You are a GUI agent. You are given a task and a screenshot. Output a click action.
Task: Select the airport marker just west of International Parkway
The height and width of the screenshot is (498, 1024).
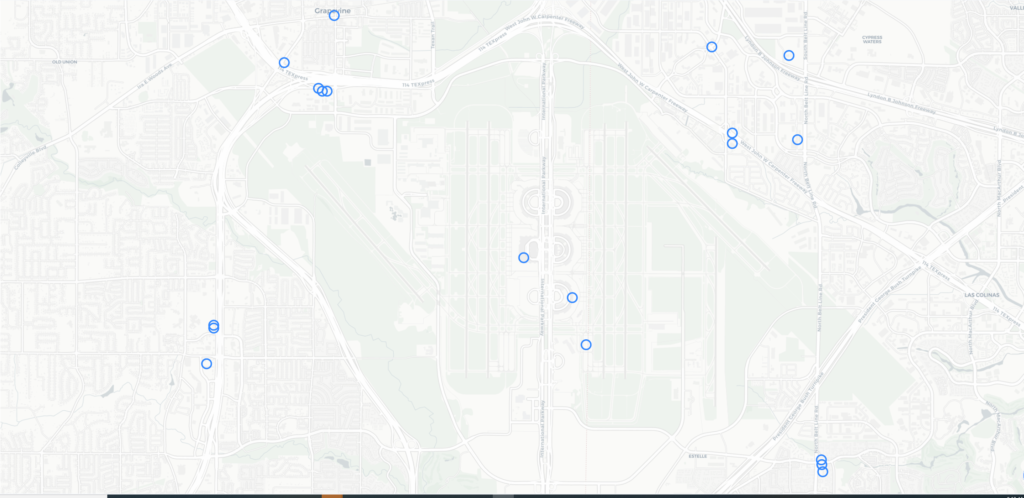[524, 258]
